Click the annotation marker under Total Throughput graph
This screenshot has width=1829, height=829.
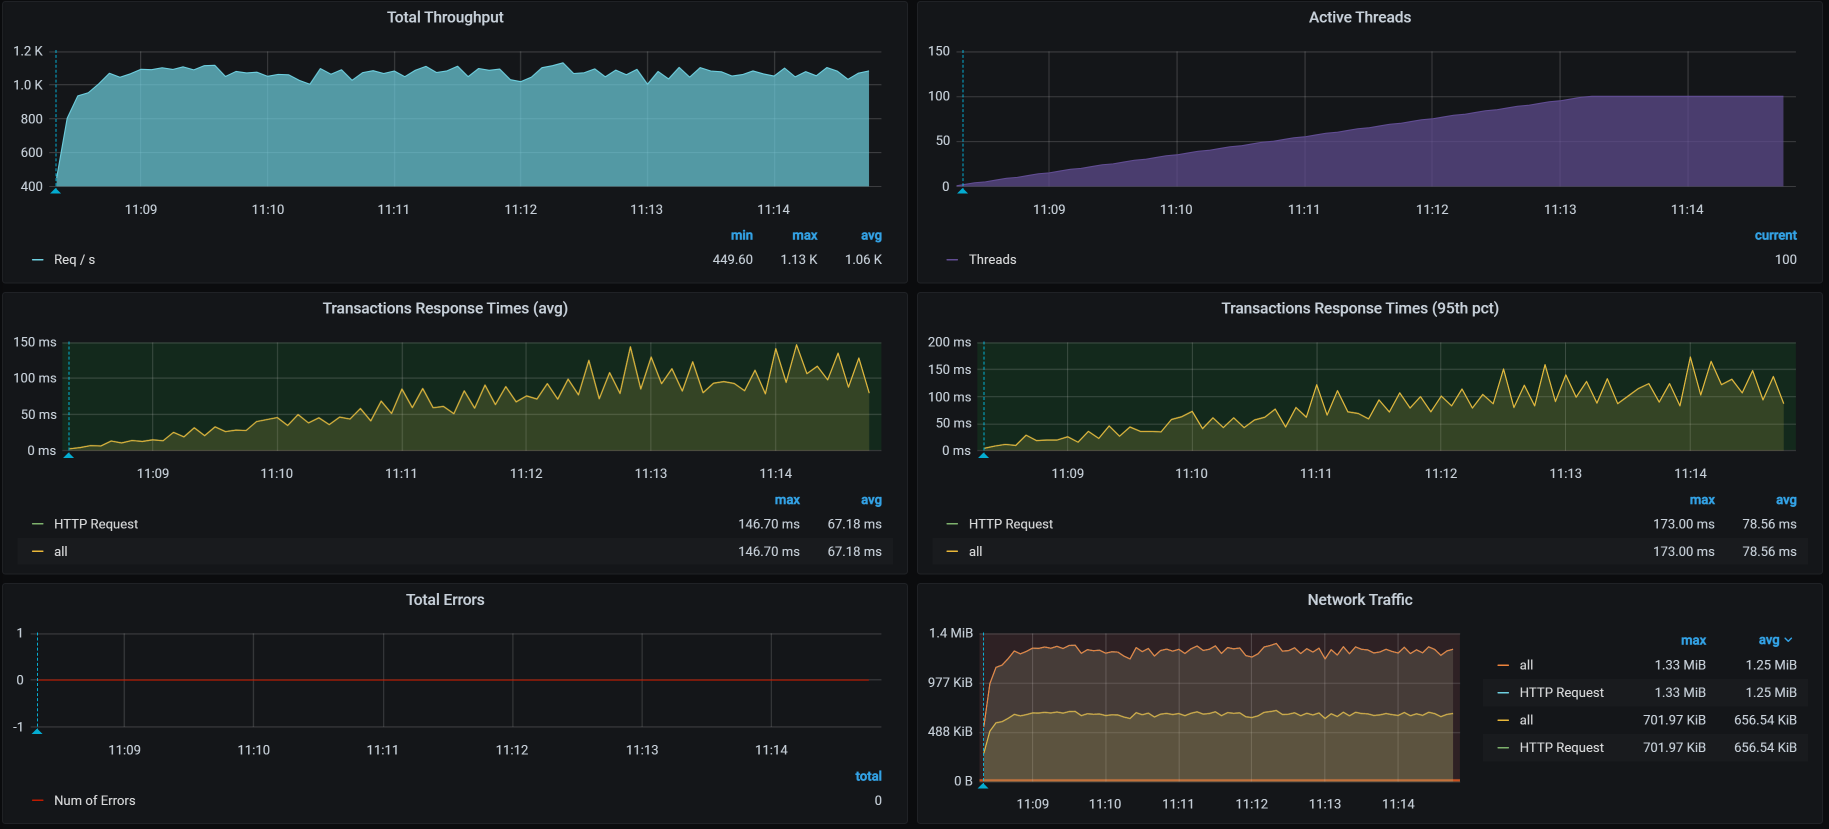tap(56, 190)
